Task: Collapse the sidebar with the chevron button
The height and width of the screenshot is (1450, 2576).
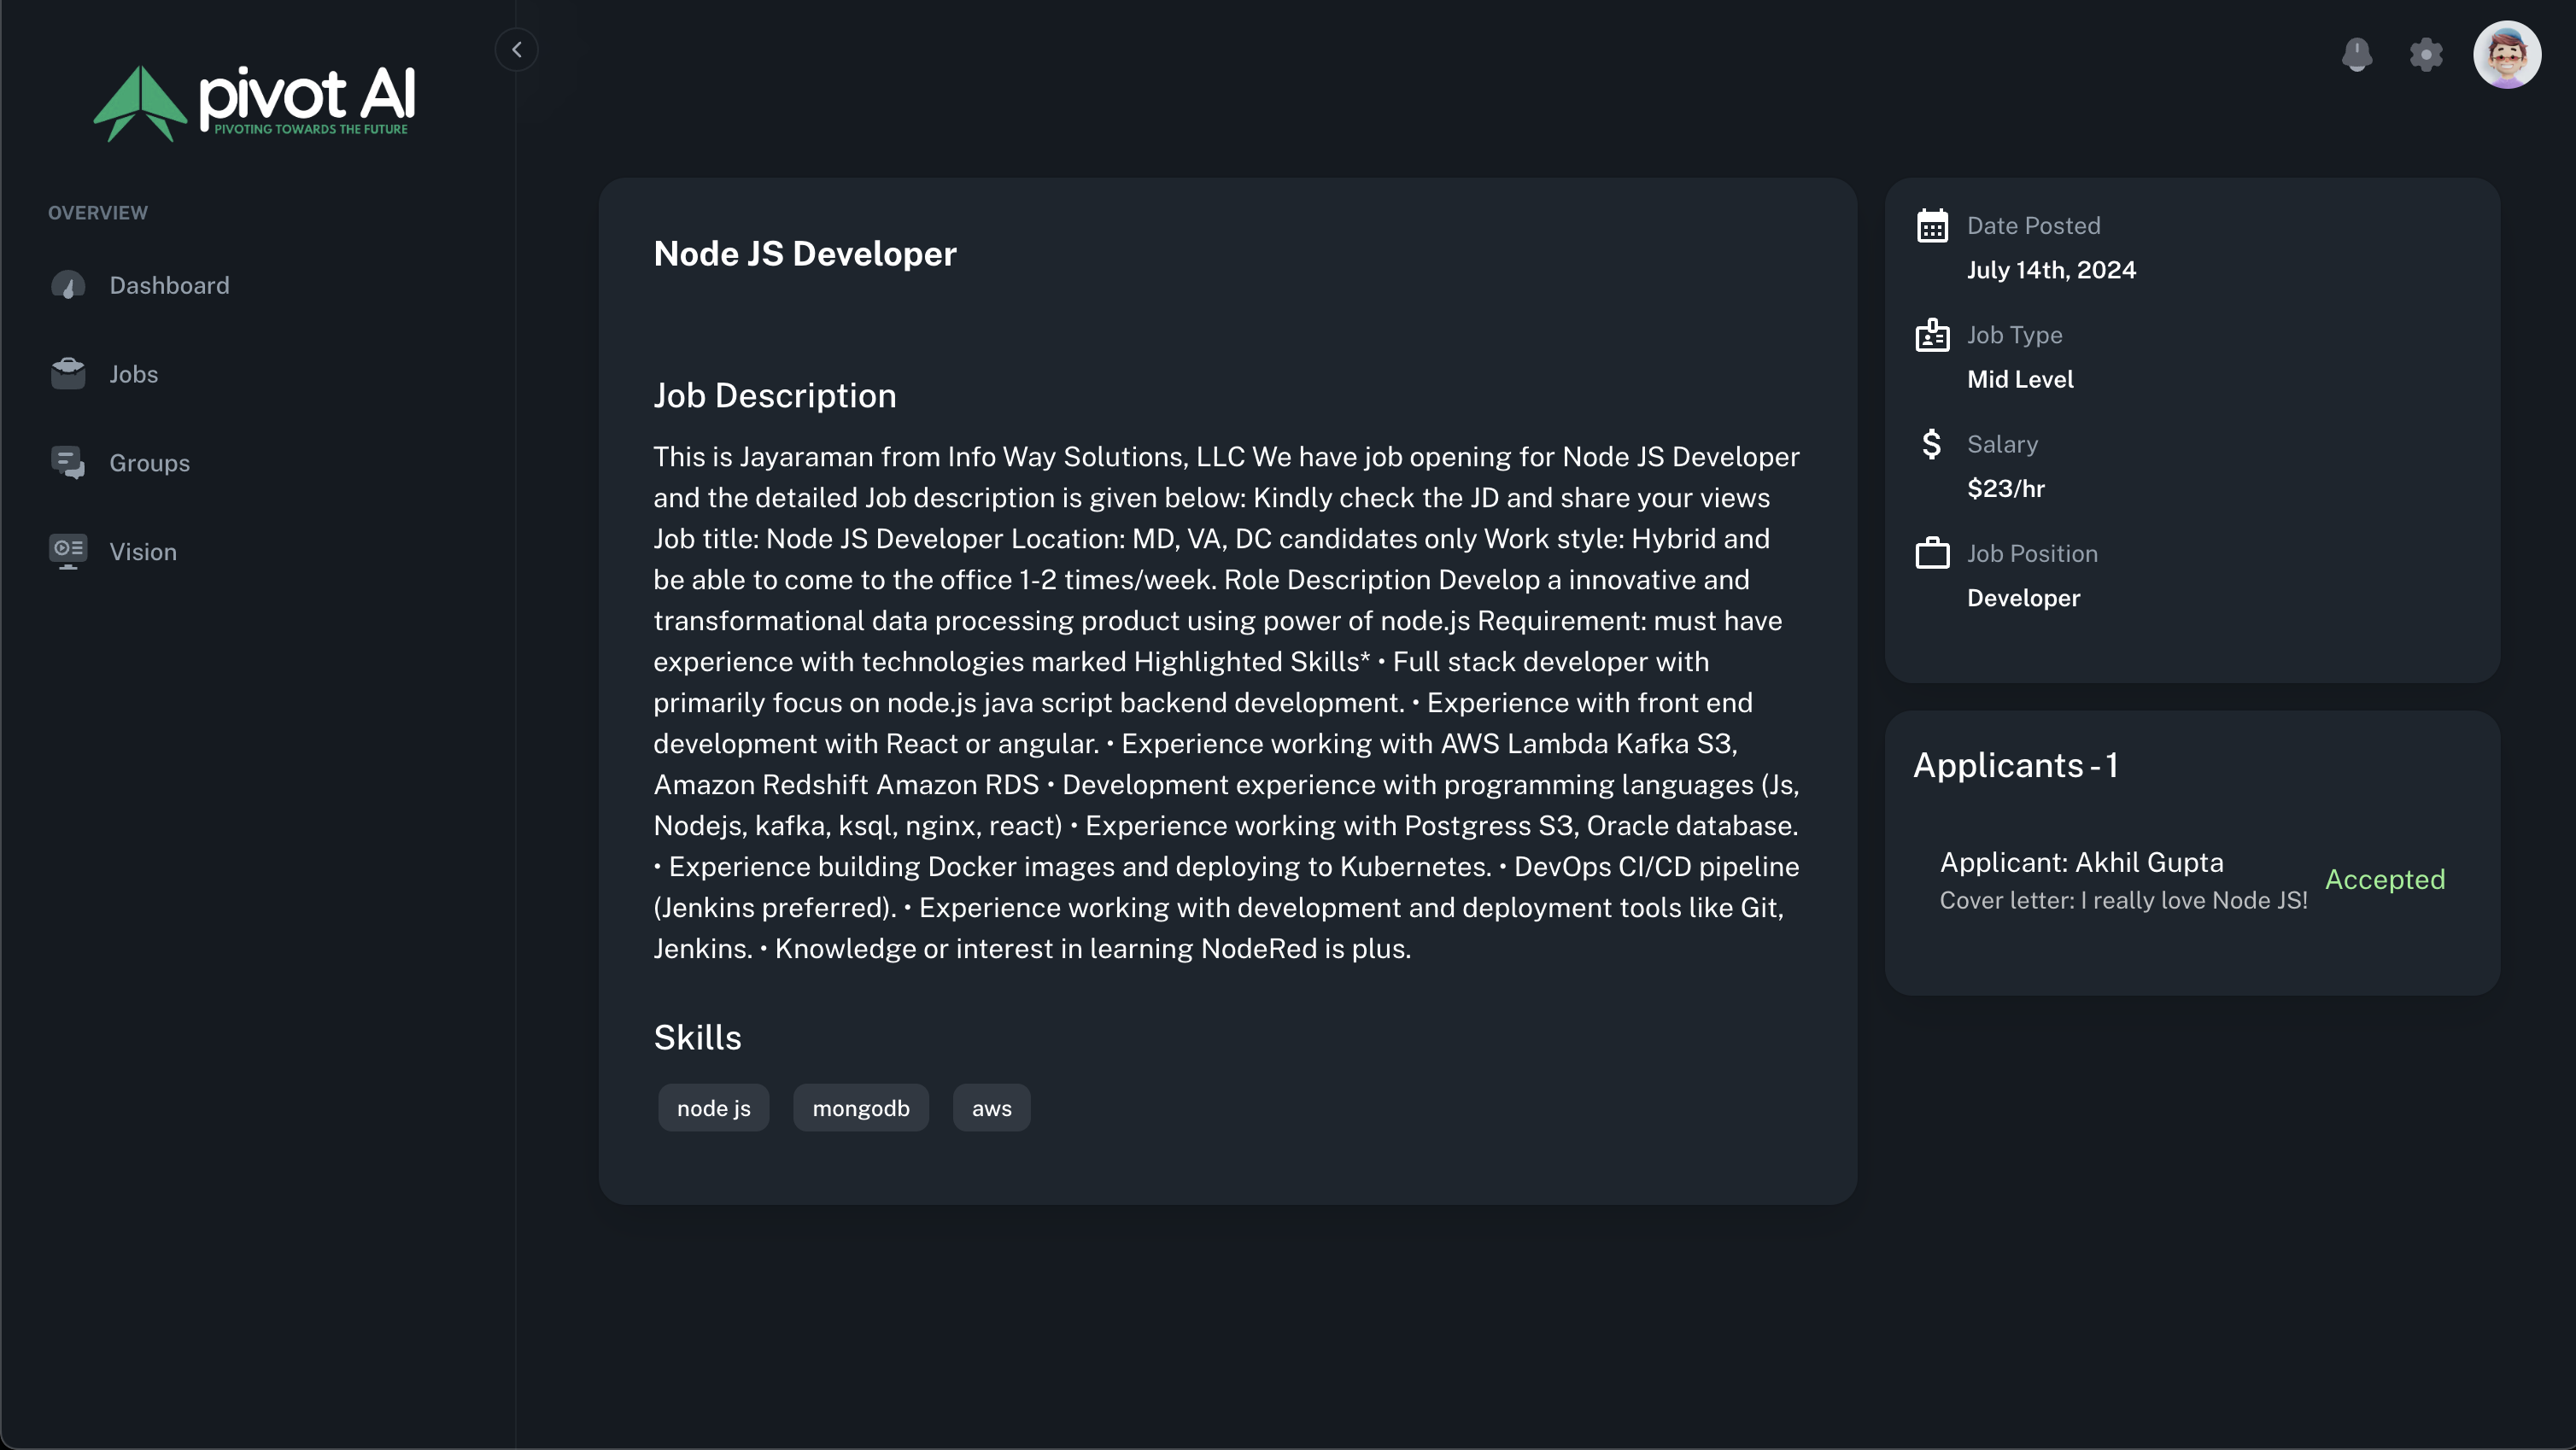Action: point(516,49)
